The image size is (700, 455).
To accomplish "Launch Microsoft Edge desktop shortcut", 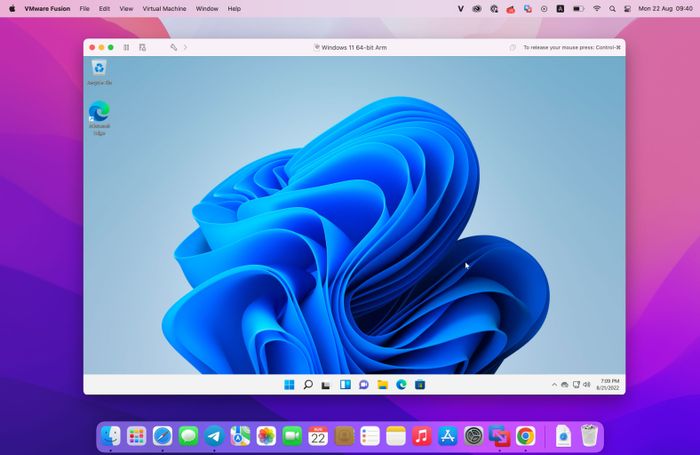I will point(99,118).
